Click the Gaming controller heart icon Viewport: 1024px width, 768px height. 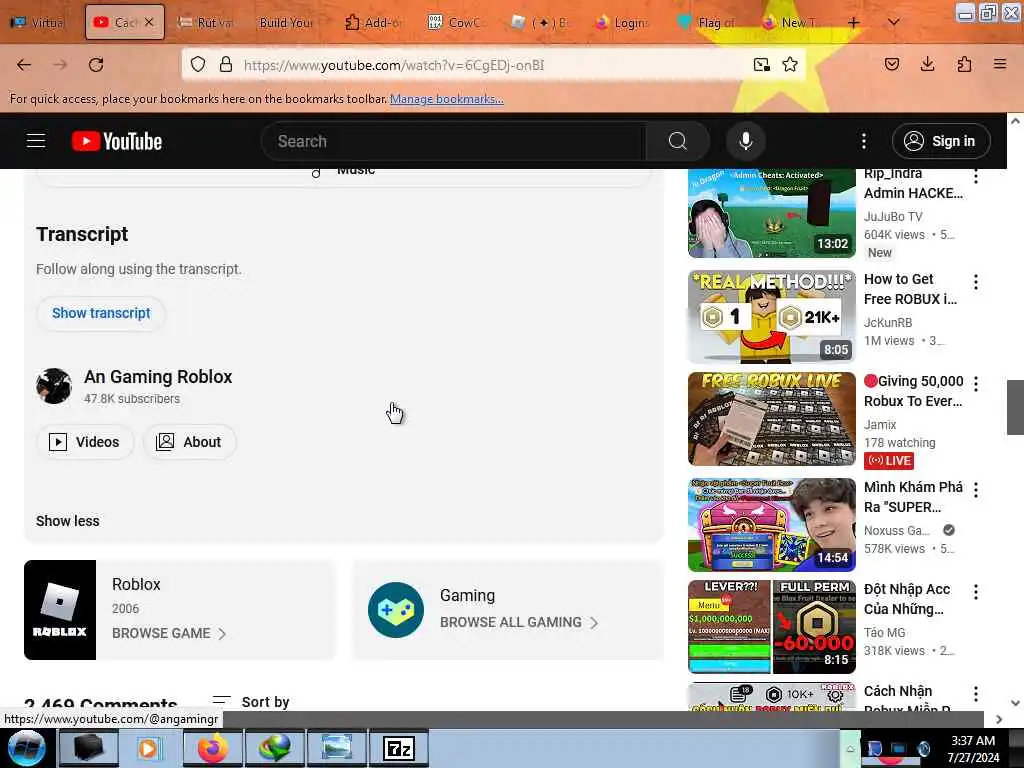click(396, 610)
